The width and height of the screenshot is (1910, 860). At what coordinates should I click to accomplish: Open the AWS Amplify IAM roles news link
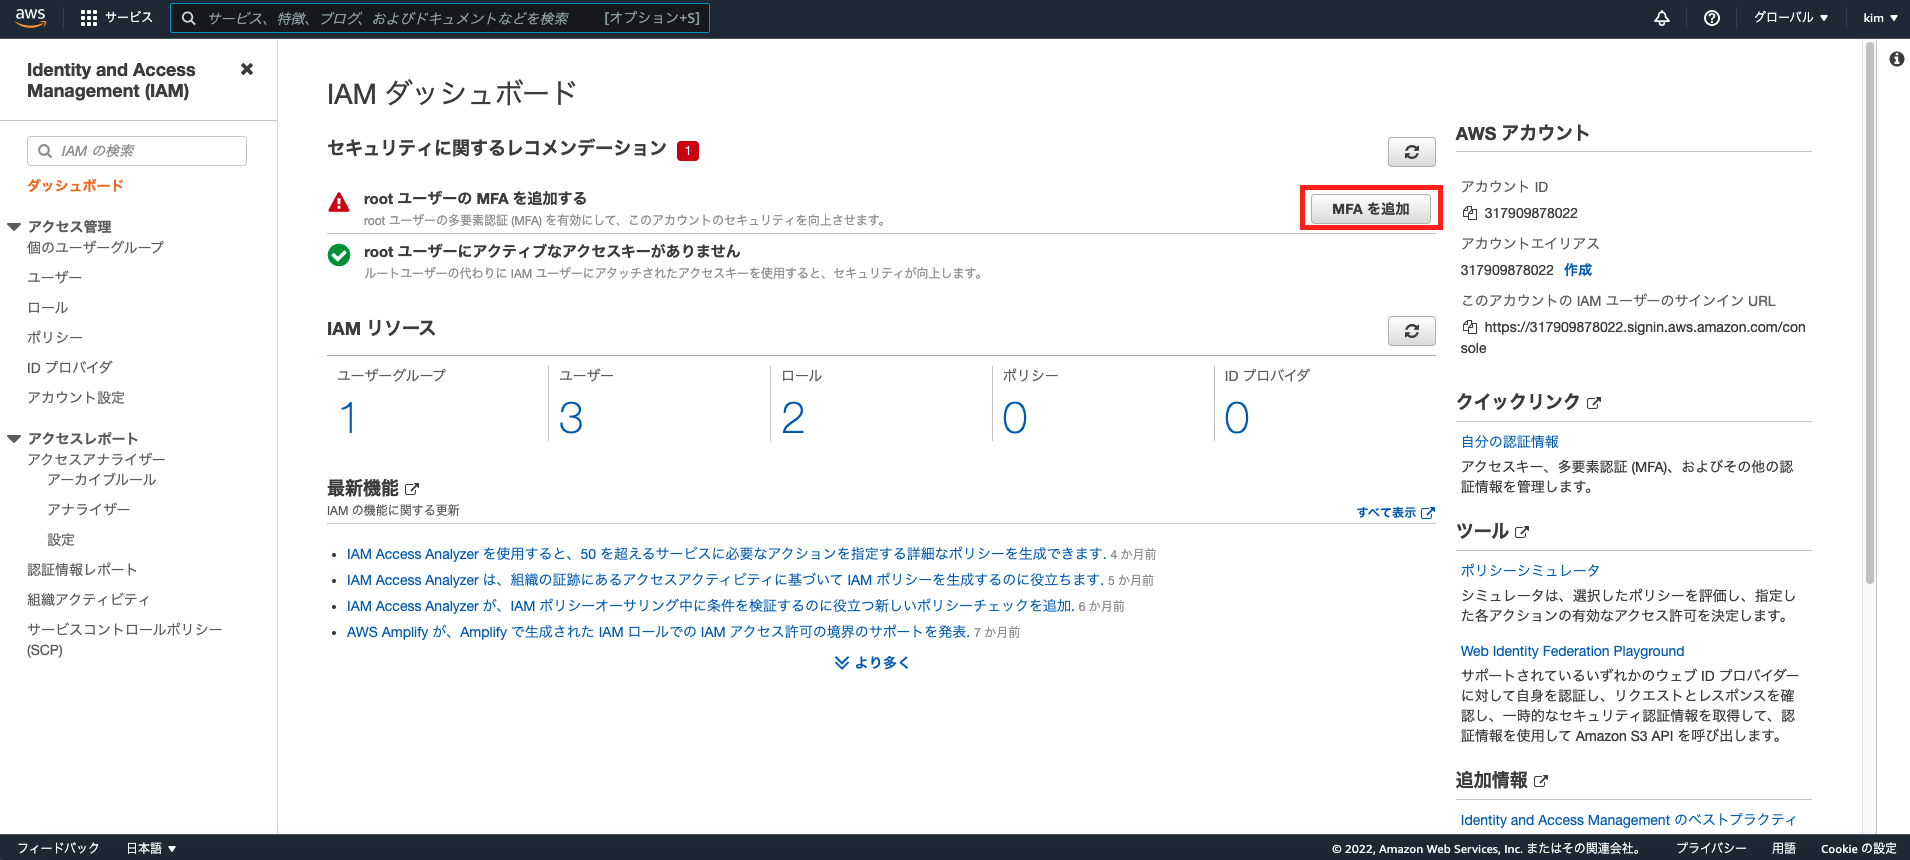click(x=658, y=632)
